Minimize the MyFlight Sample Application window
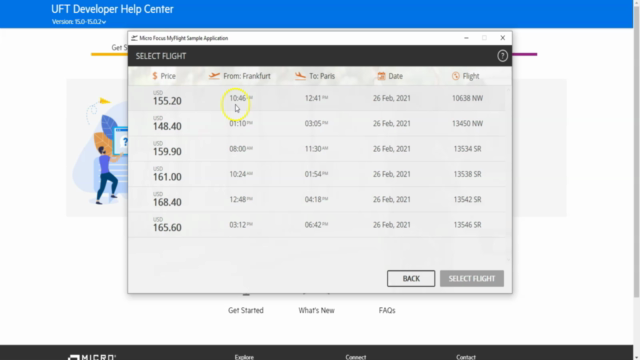The height and width of the screenshot is (360, 640). (466, 38)
